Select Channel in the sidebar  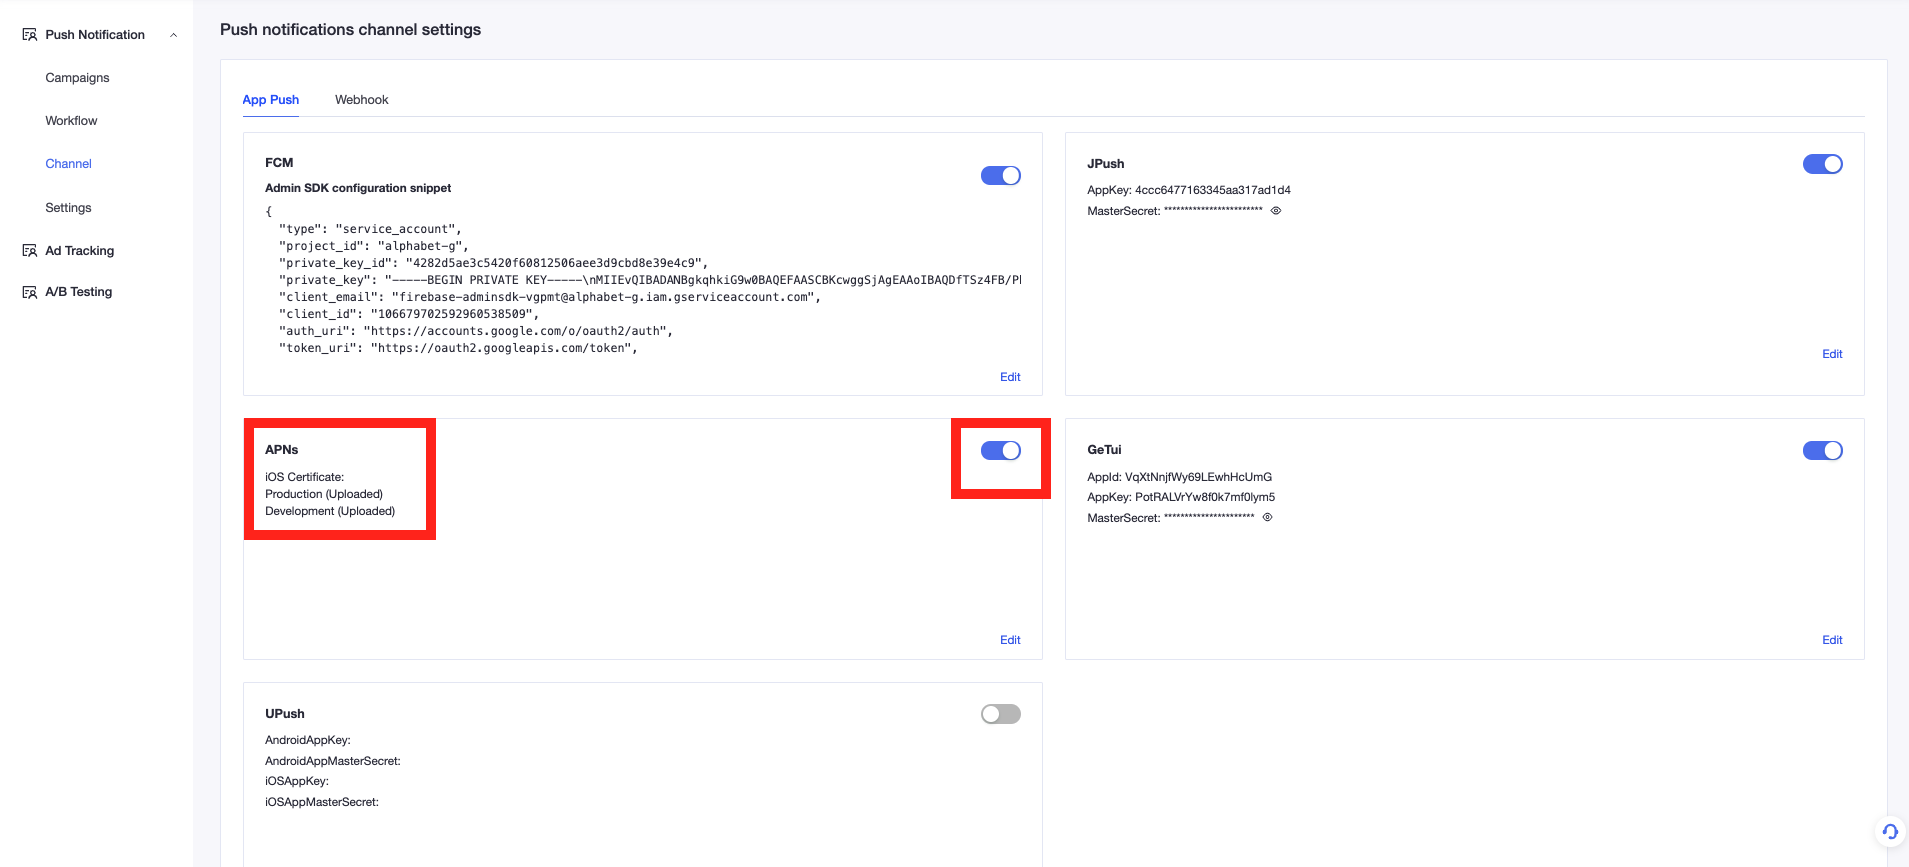pos(68,164)
